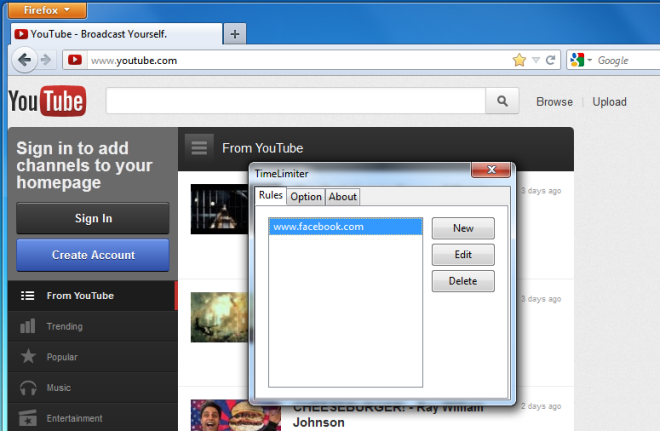Screen dimensions: 660x431
Task: Switch to Rules tab in TimeLimiter
Action: 271,195
